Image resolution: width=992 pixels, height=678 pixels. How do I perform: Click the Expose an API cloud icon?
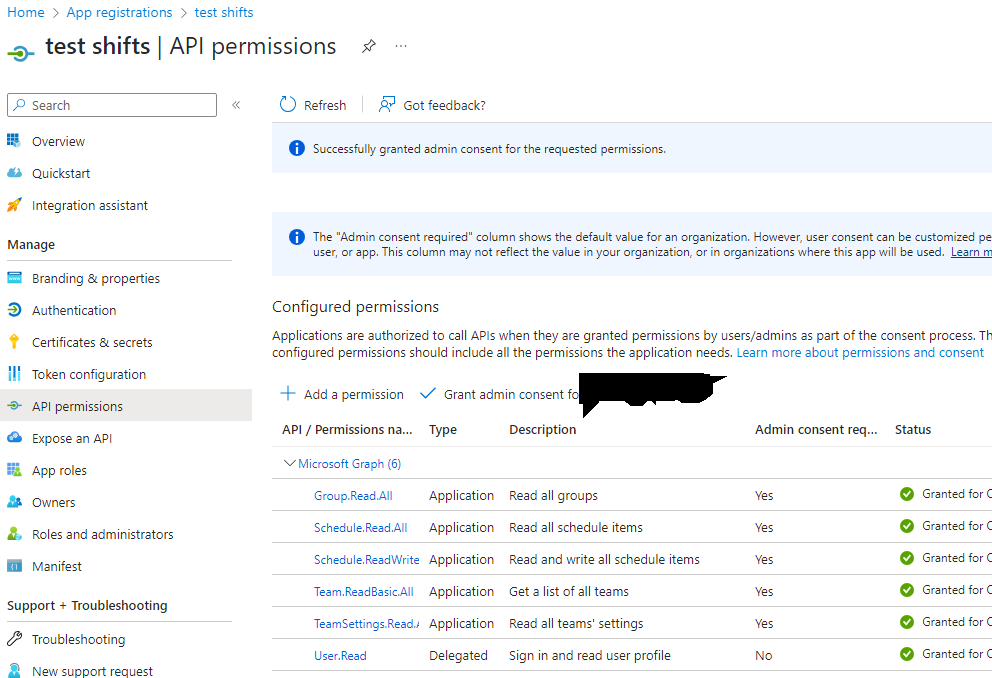pos(14,438)
